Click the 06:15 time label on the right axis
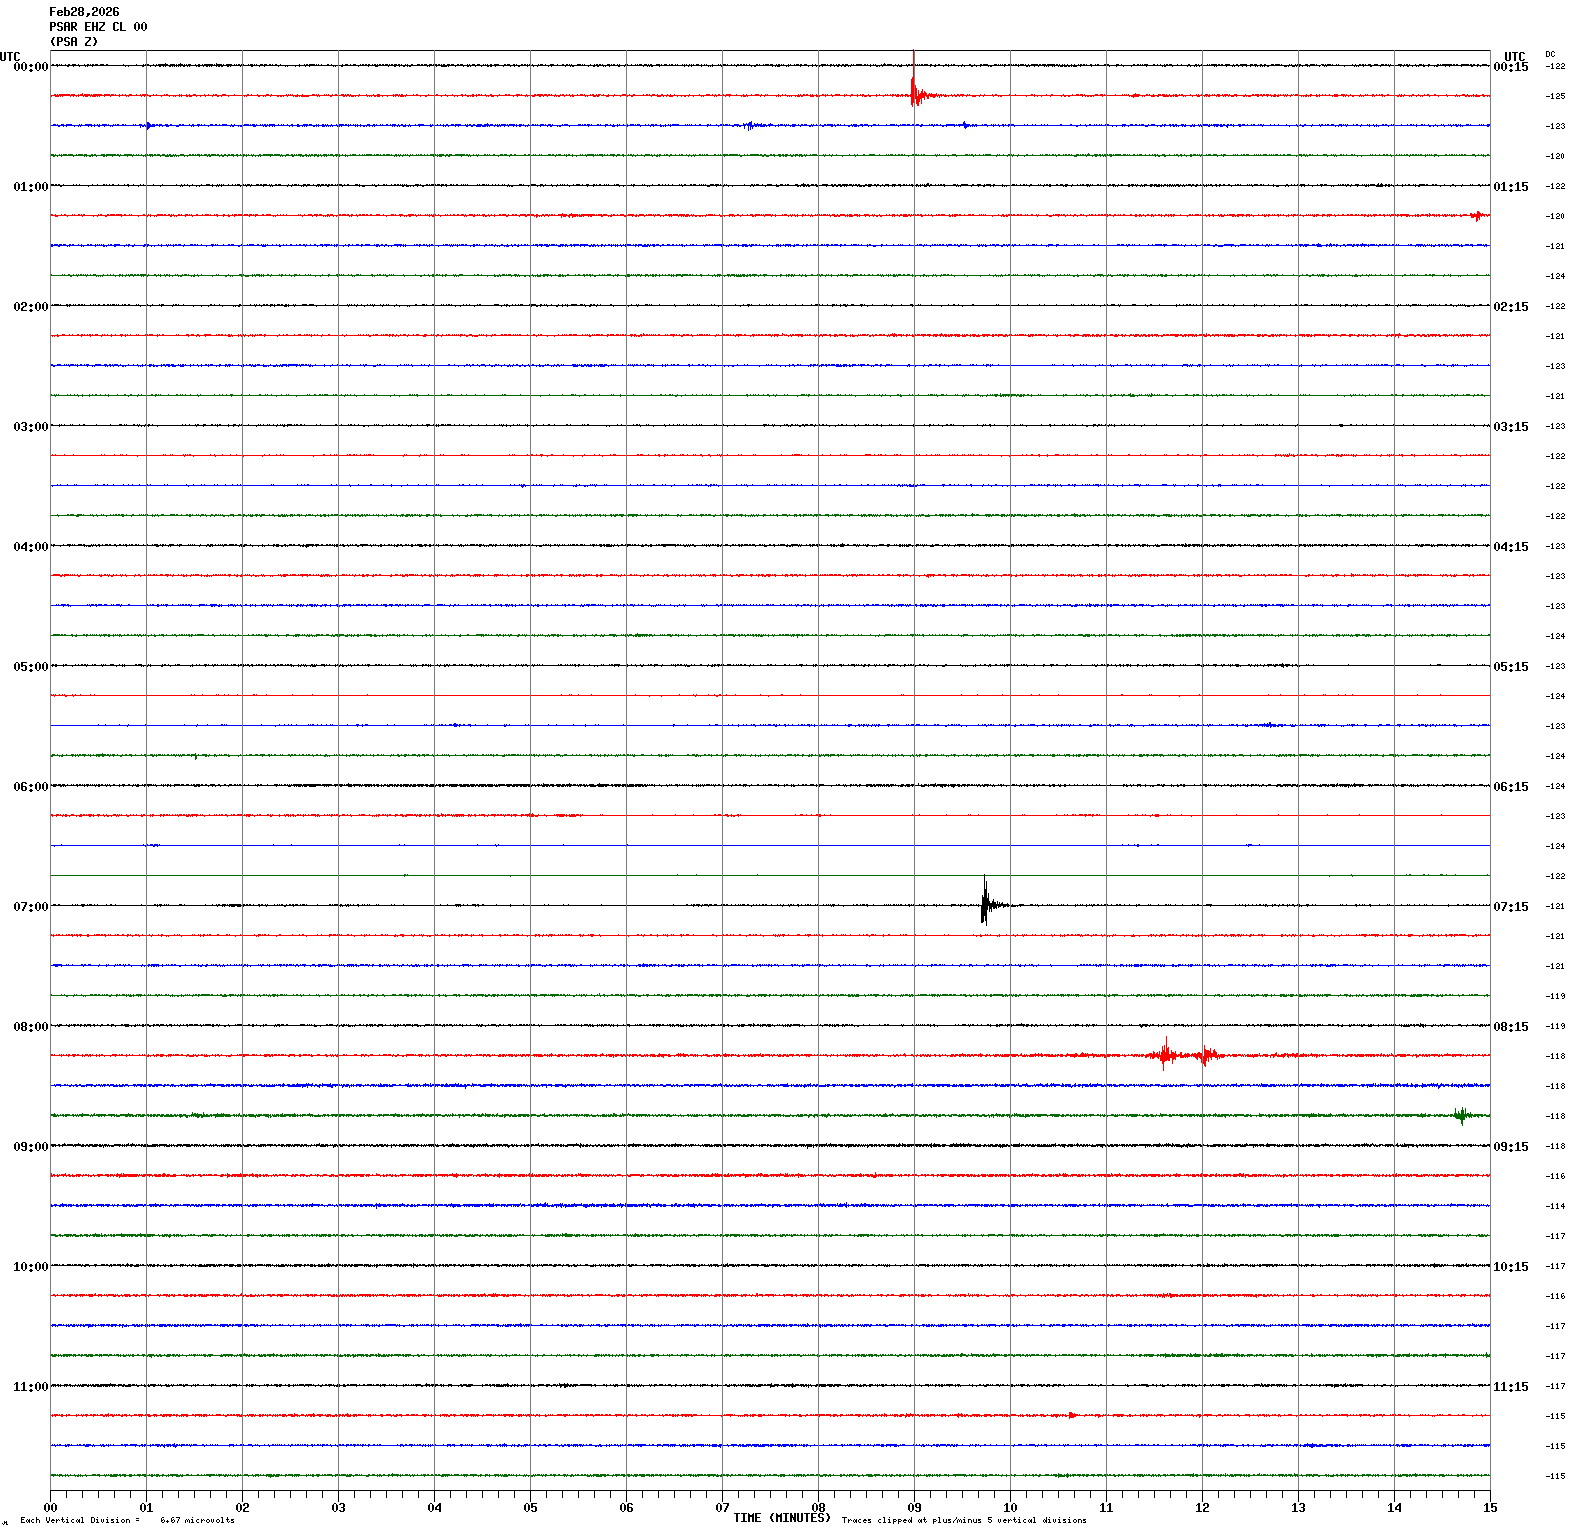 click(1510, 787)
